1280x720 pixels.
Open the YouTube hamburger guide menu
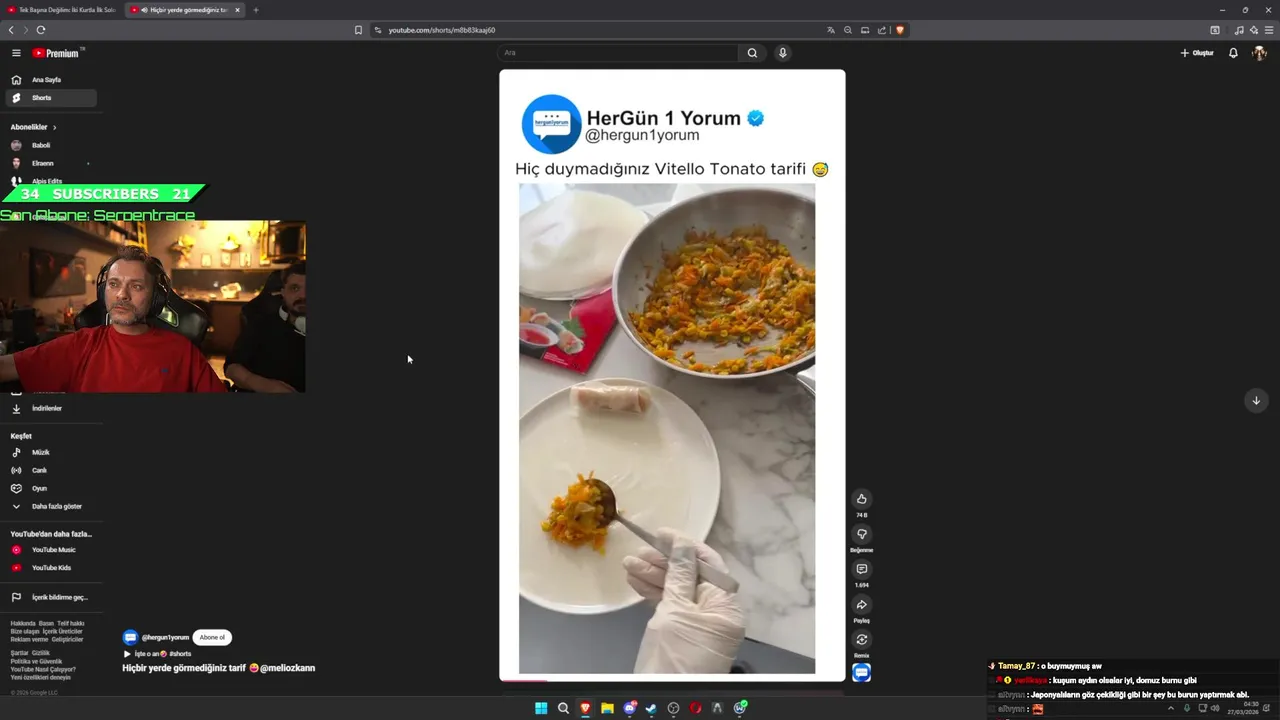coord(16,53)
